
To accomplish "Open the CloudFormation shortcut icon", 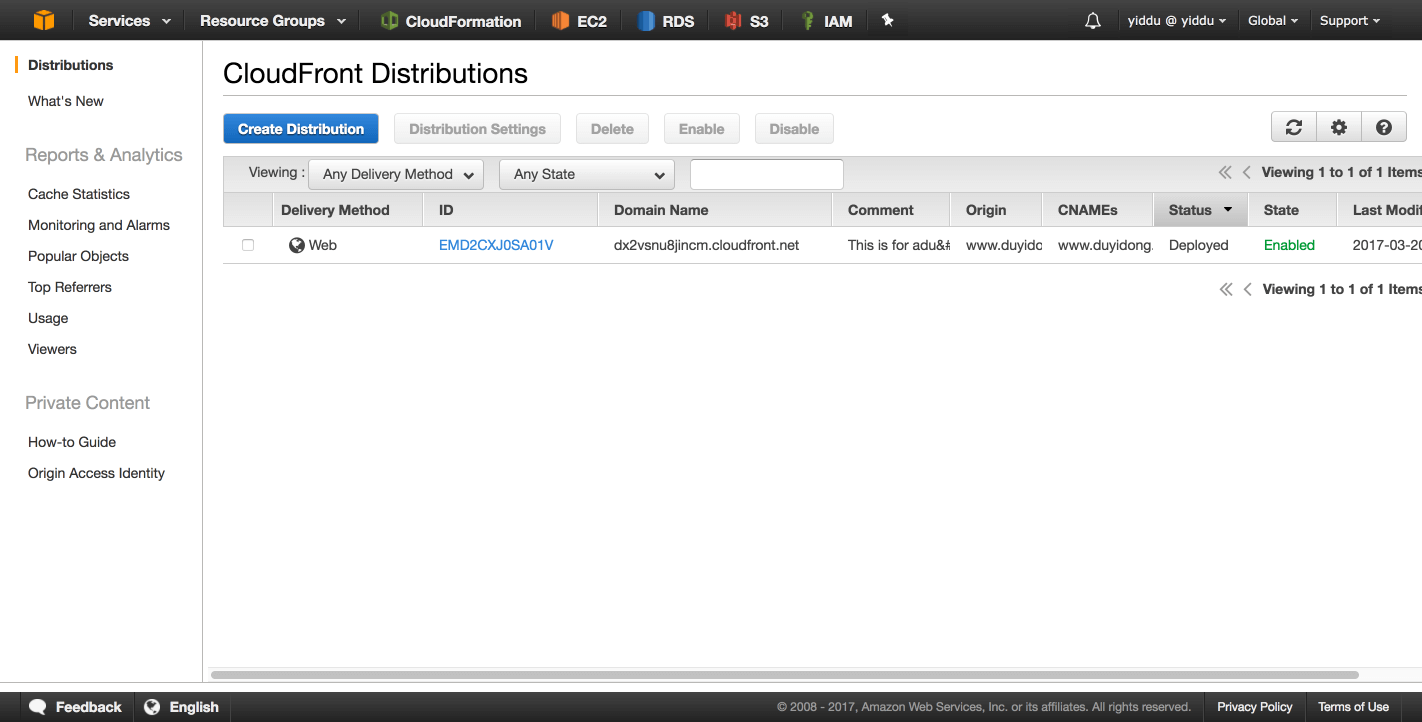I will point(389,21).
